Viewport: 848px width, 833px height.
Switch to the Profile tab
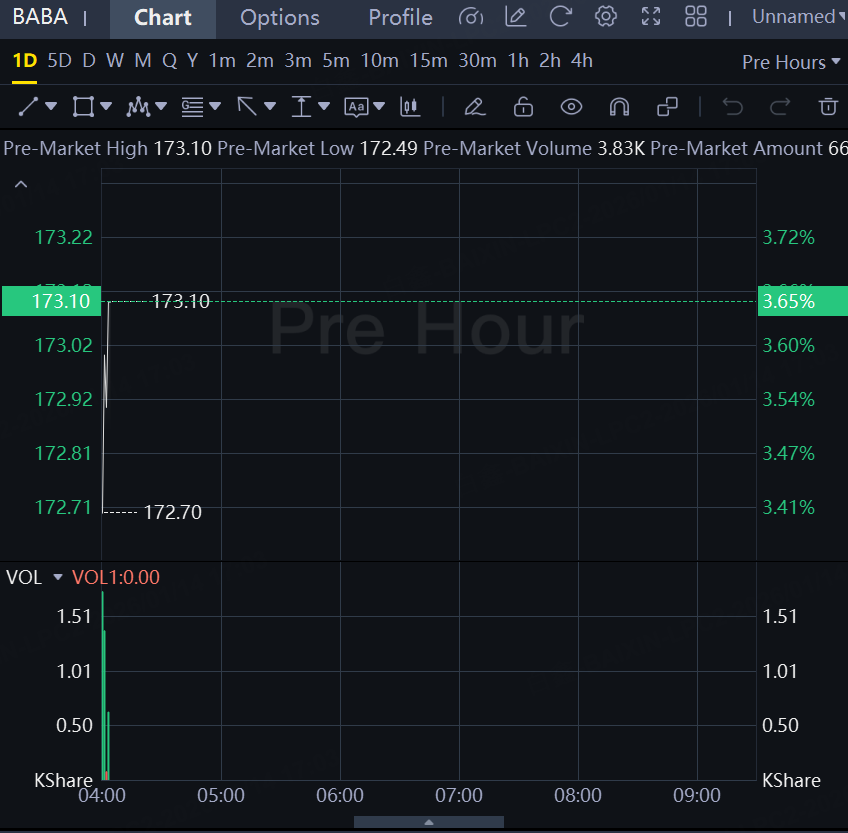click(400, 18)
